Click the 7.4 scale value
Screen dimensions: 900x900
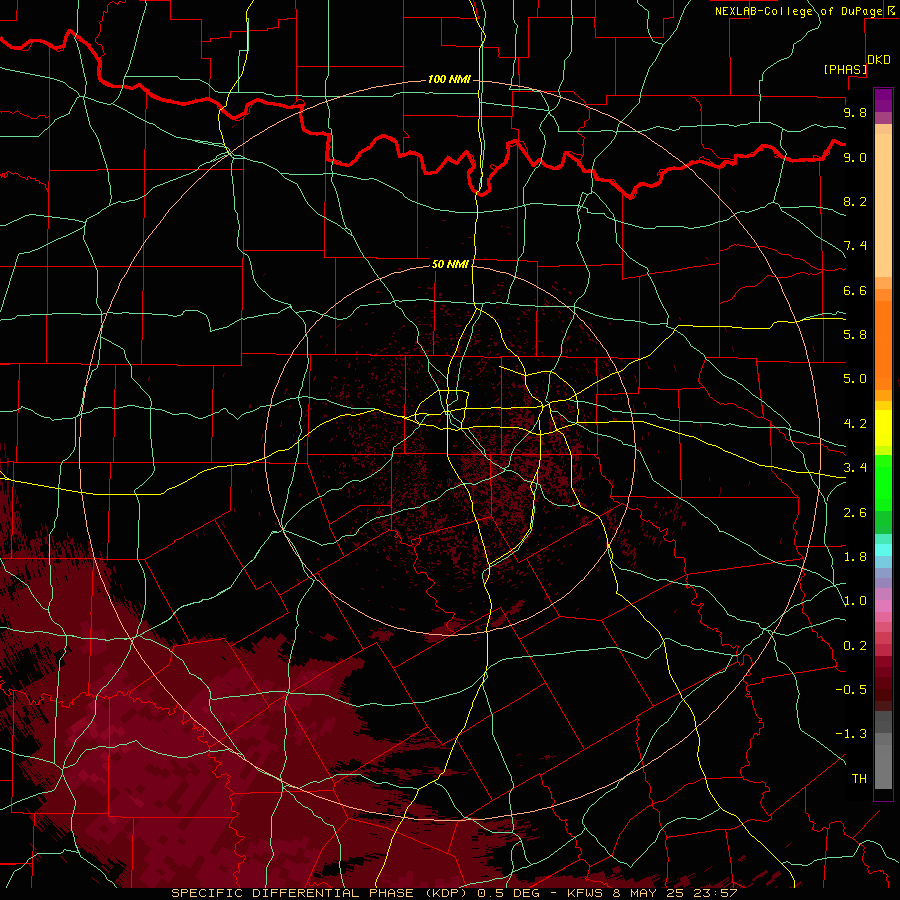coord(855,246)
